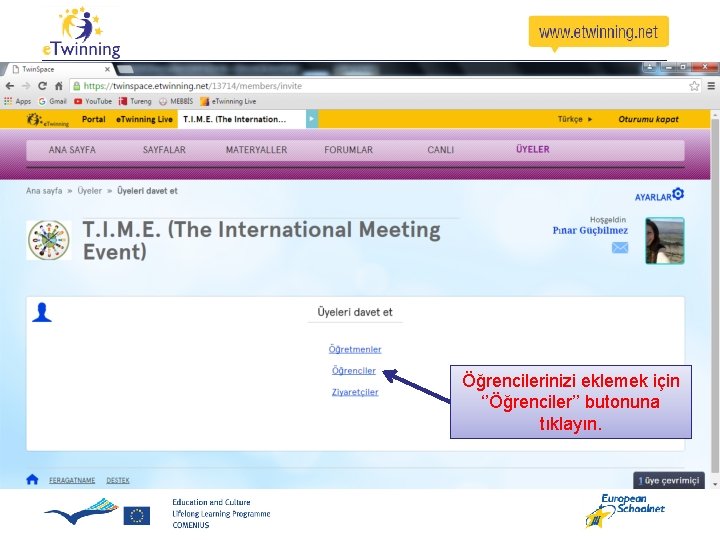The height and width of the screenshot is (540, 720).
Task: Click the blue home icon in footer
Action: (x=32, y=479)
